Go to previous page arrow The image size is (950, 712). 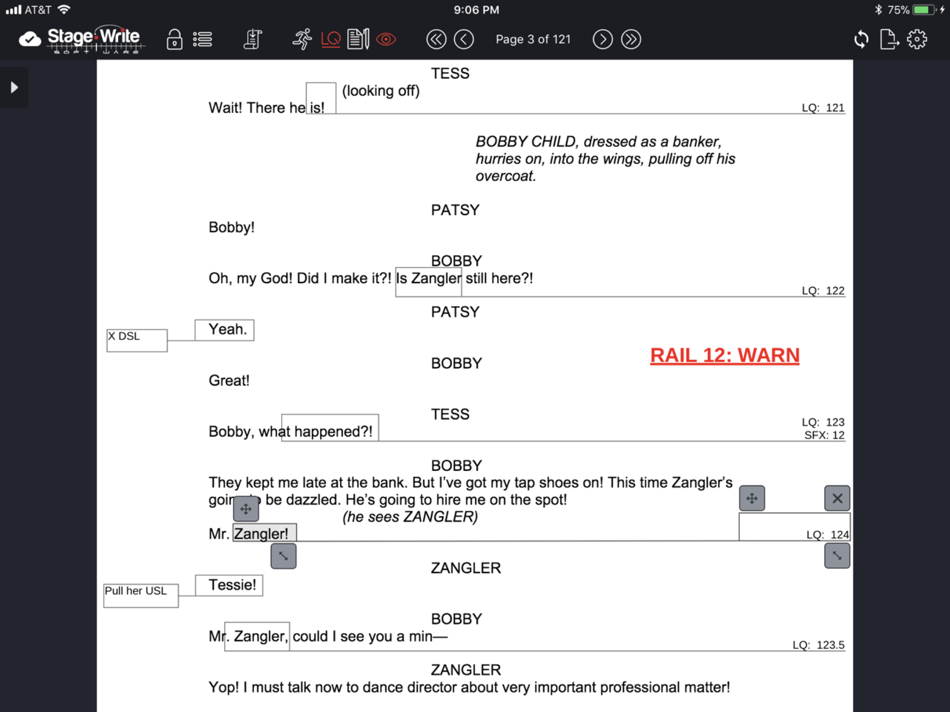(x=464, y=39)
